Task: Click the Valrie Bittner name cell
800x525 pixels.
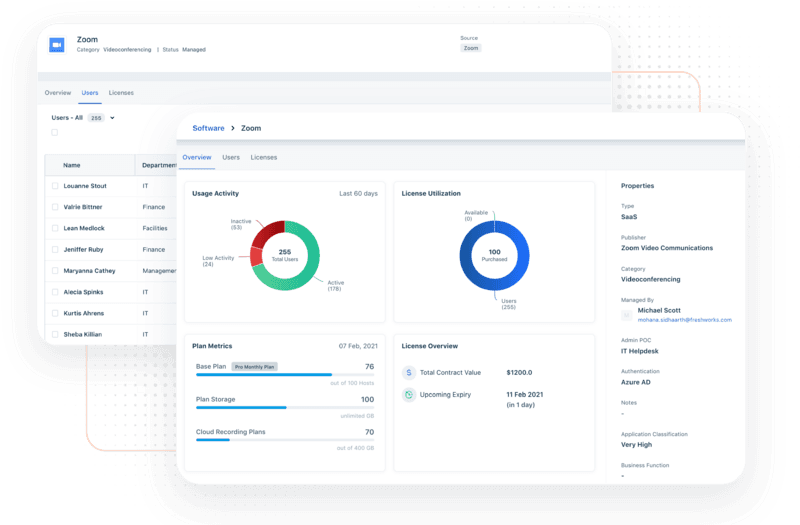Action: (83, 207)
